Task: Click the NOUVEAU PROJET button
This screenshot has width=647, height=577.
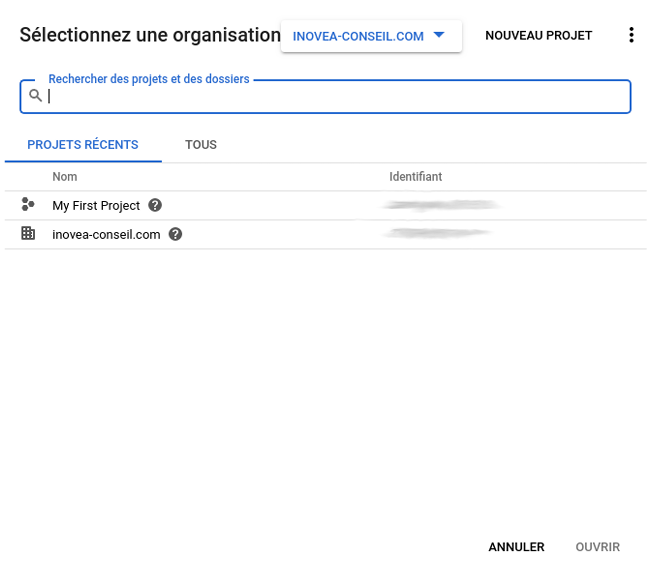Action: [538, 36]
